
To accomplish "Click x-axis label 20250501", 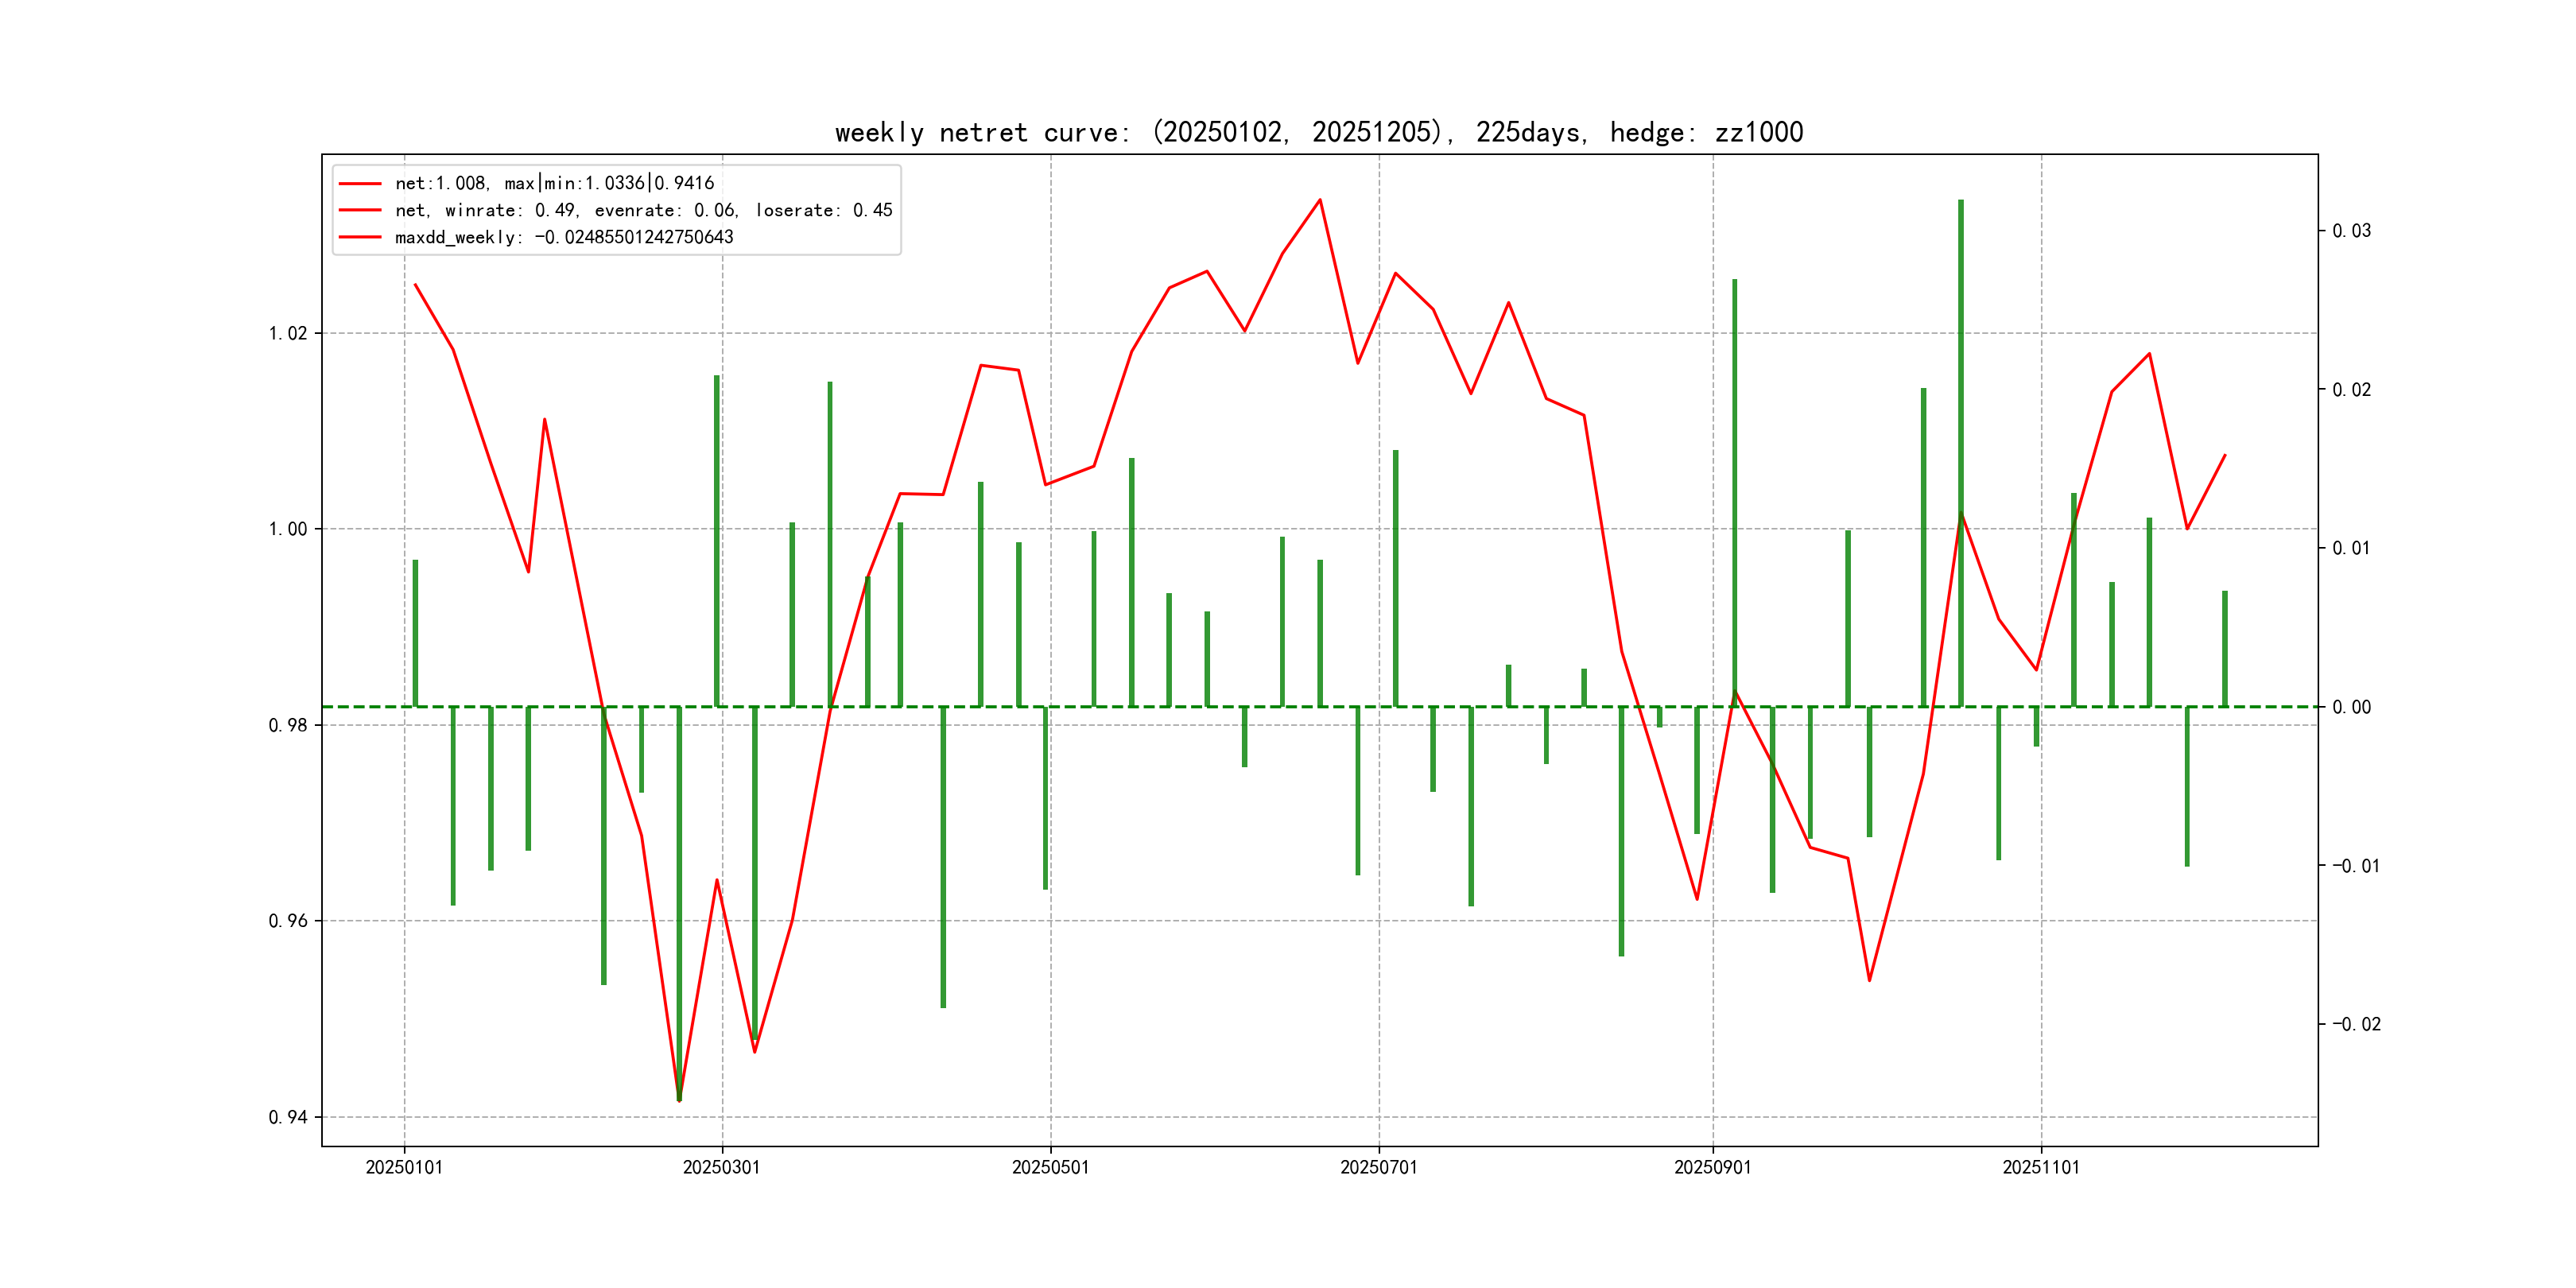I will pos(1050,1167).
